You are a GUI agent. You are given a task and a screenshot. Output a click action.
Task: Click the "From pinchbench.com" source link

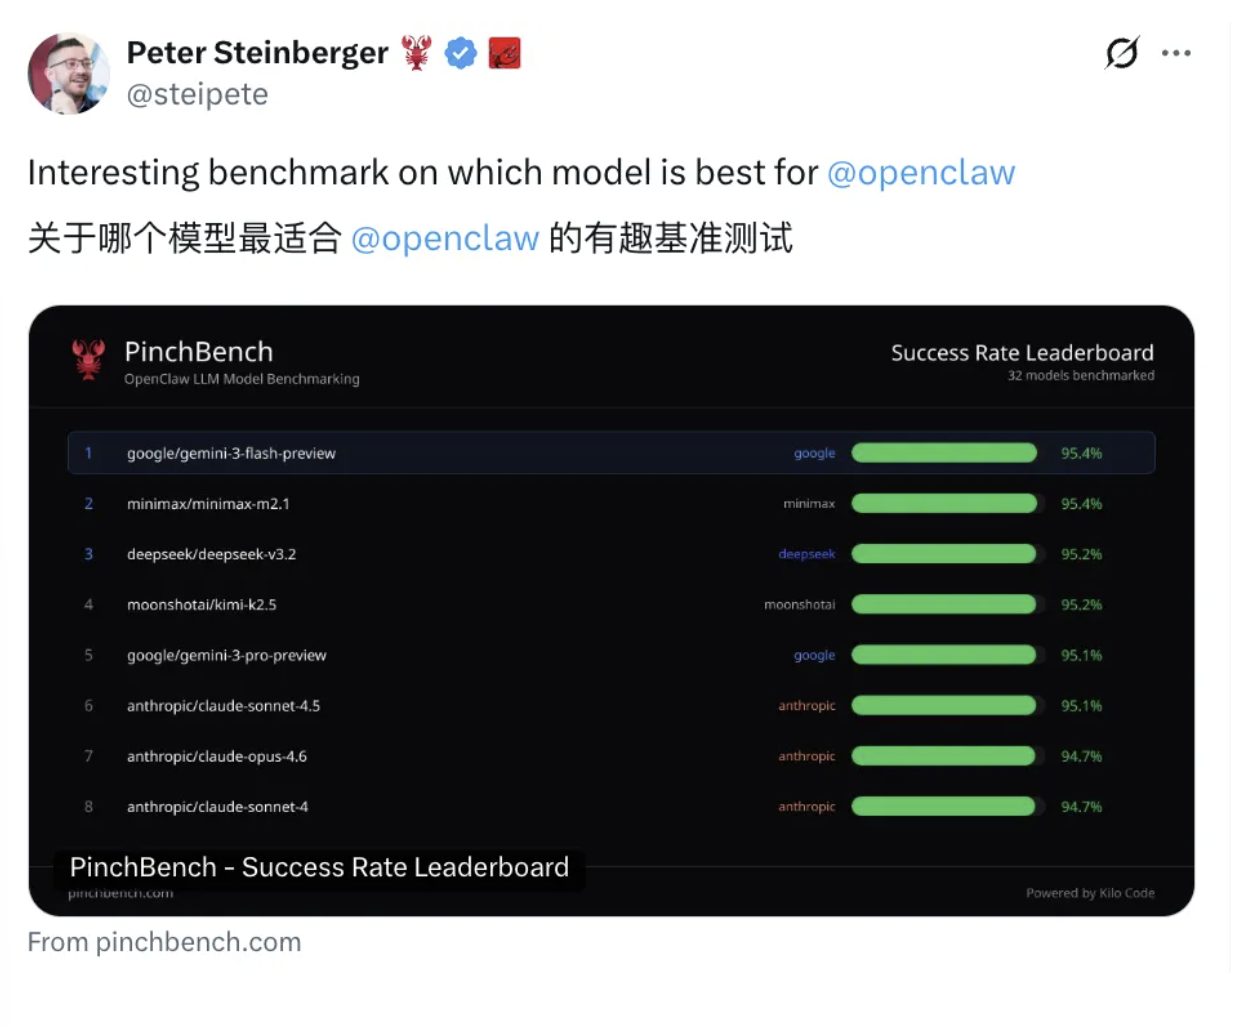coord(164,942)
